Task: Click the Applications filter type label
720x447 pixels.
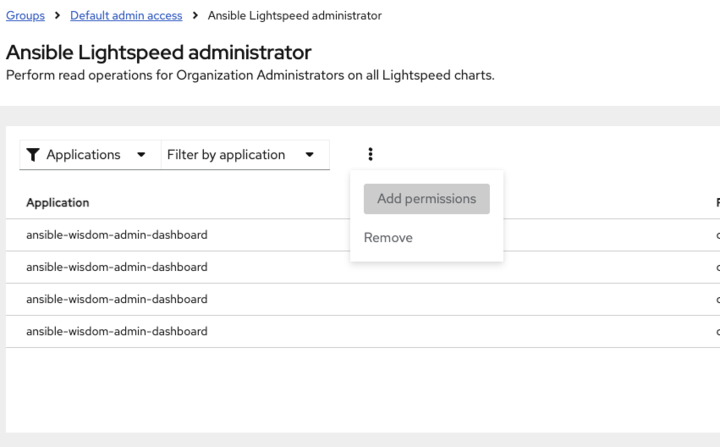Action: 83,155
